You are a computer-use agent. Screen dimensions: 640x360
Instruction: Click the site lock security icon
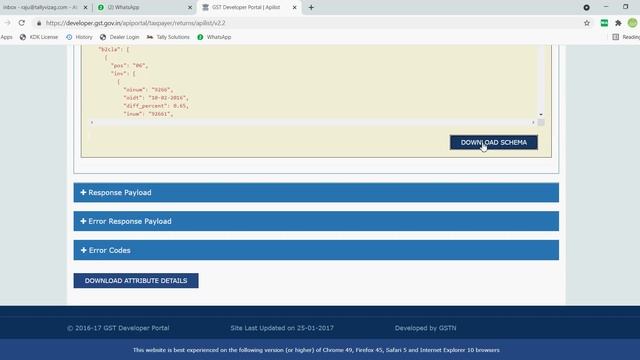pyautogui.click(x=39, y=23)
